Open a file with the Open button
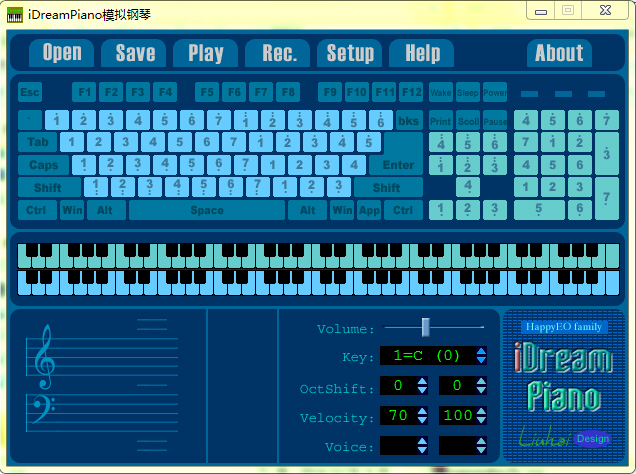This screenshot has height=474, width=636. [62, 53]
